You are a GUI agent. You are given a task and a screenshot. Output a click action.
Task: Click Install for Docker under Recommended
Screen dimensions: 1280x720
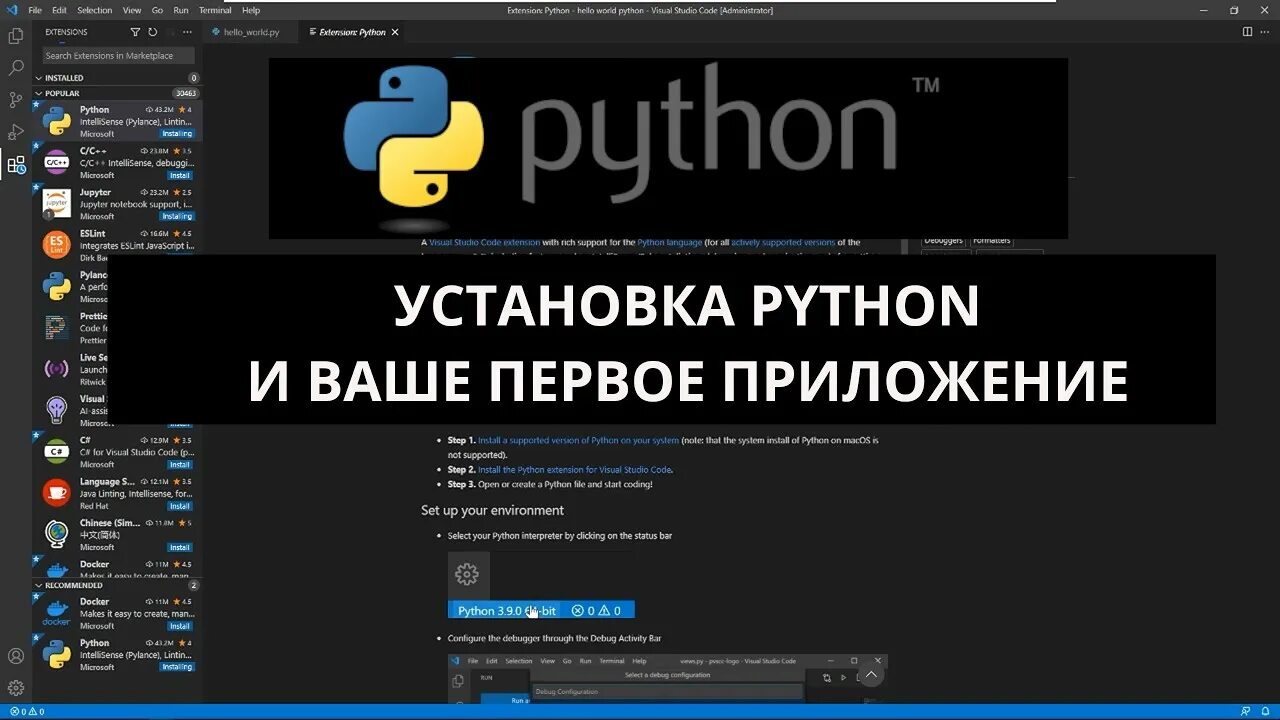[180, 626]
